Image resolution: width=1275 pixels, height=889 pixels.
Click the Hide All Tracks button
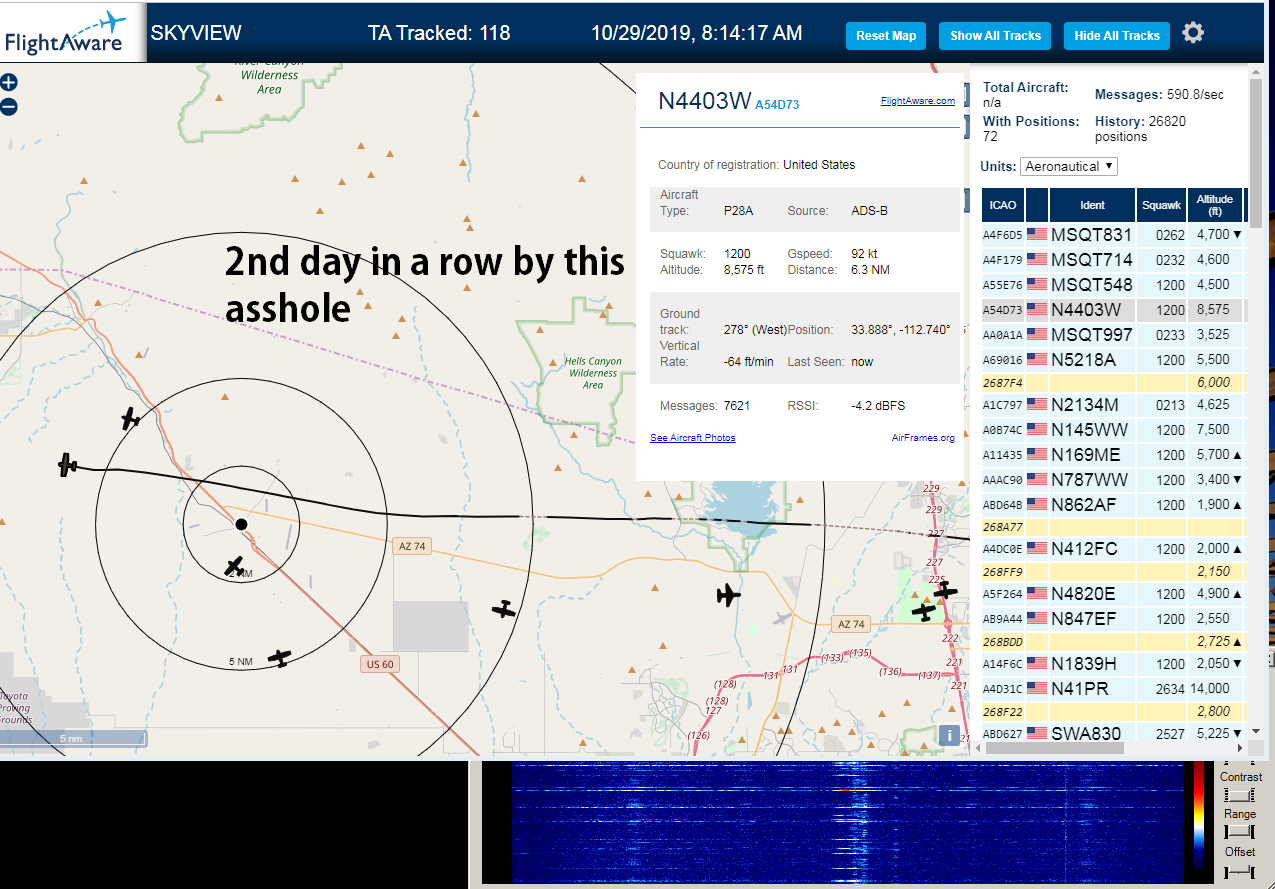pos(1117,35)
